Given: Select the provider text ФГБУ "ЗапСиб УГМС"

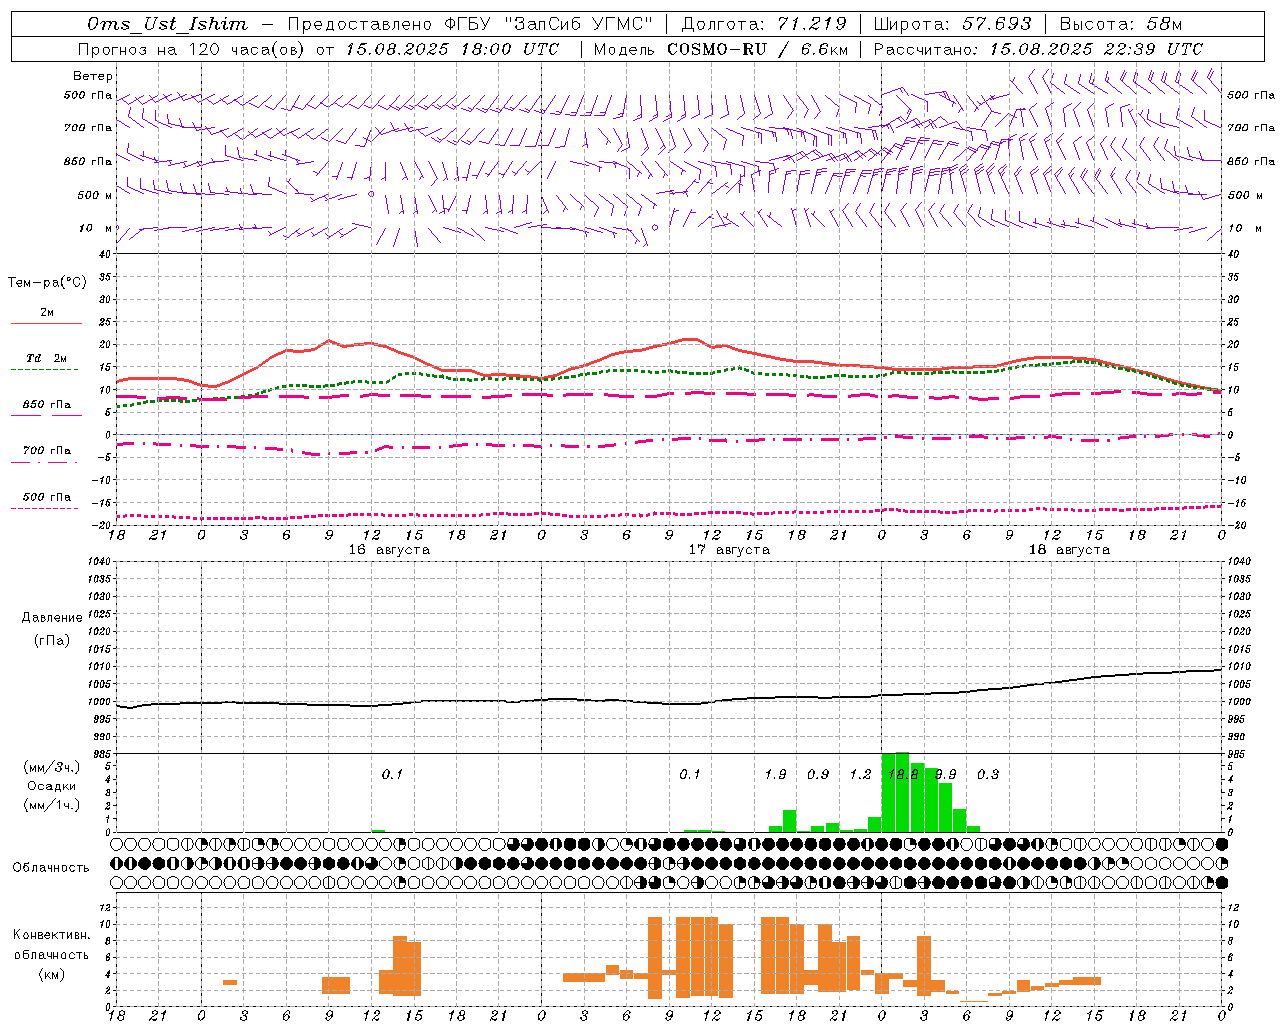Looking at the screenshot, I should 546,24.
